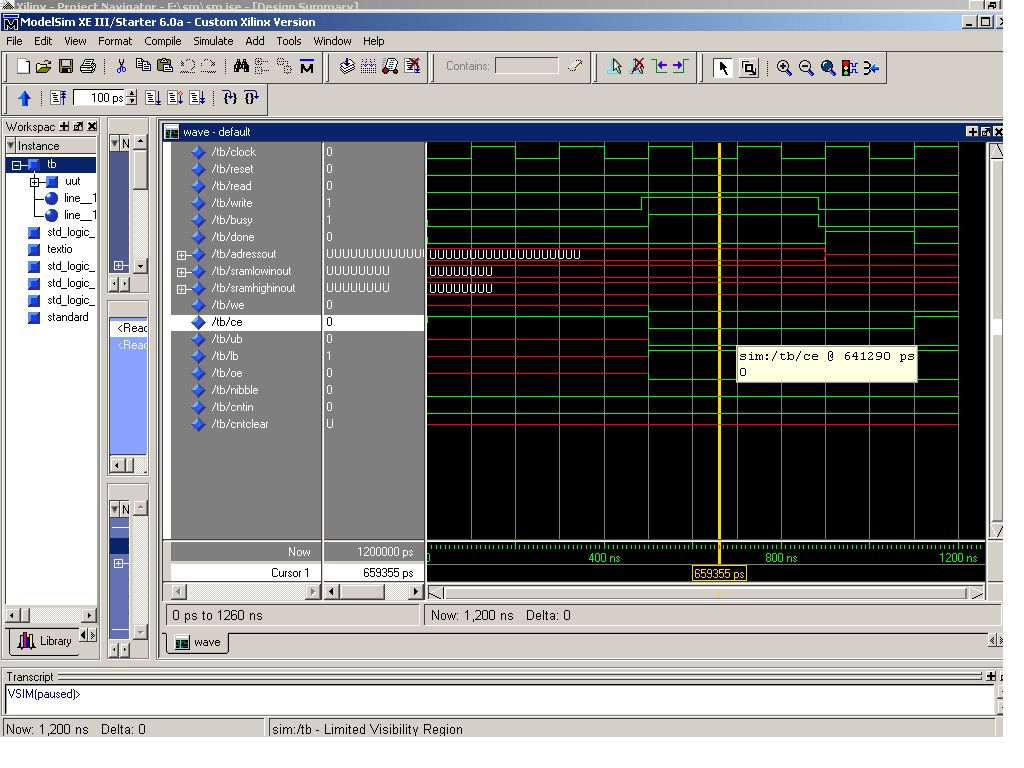Screen dimensions: 1024x768
Task: Click the Cut scissors icon
Action: pyautogui.click(x=121, y=66)
